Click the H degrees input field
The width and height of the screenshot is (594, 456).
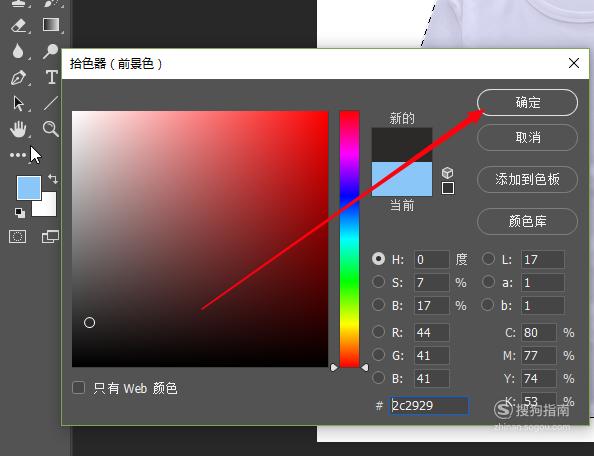pos(432,259)
